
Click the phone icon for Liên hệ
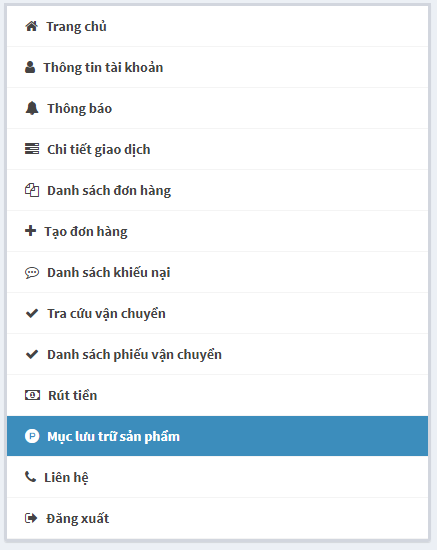pos(31,477)
